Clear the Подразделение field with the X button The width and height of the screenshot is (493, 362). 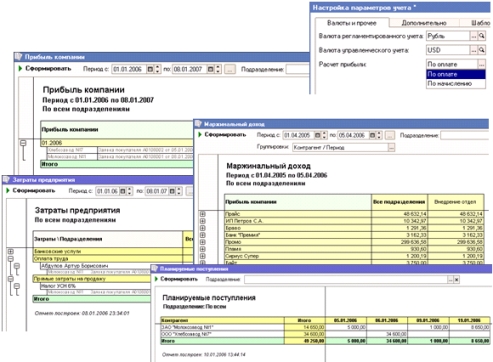point(457,280)
